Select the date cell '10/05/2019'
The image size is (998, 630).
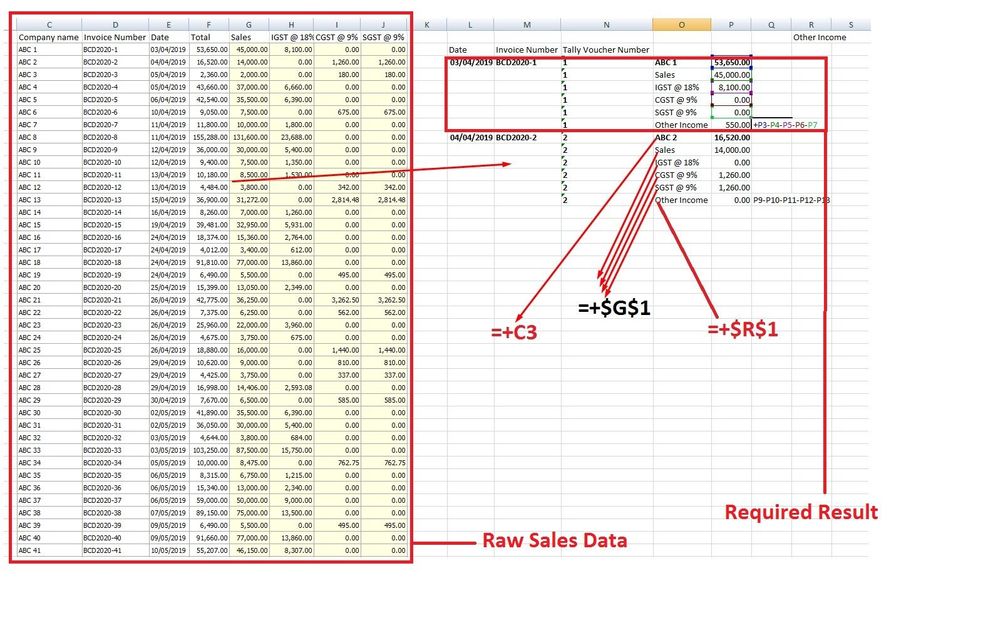(169, 550)
